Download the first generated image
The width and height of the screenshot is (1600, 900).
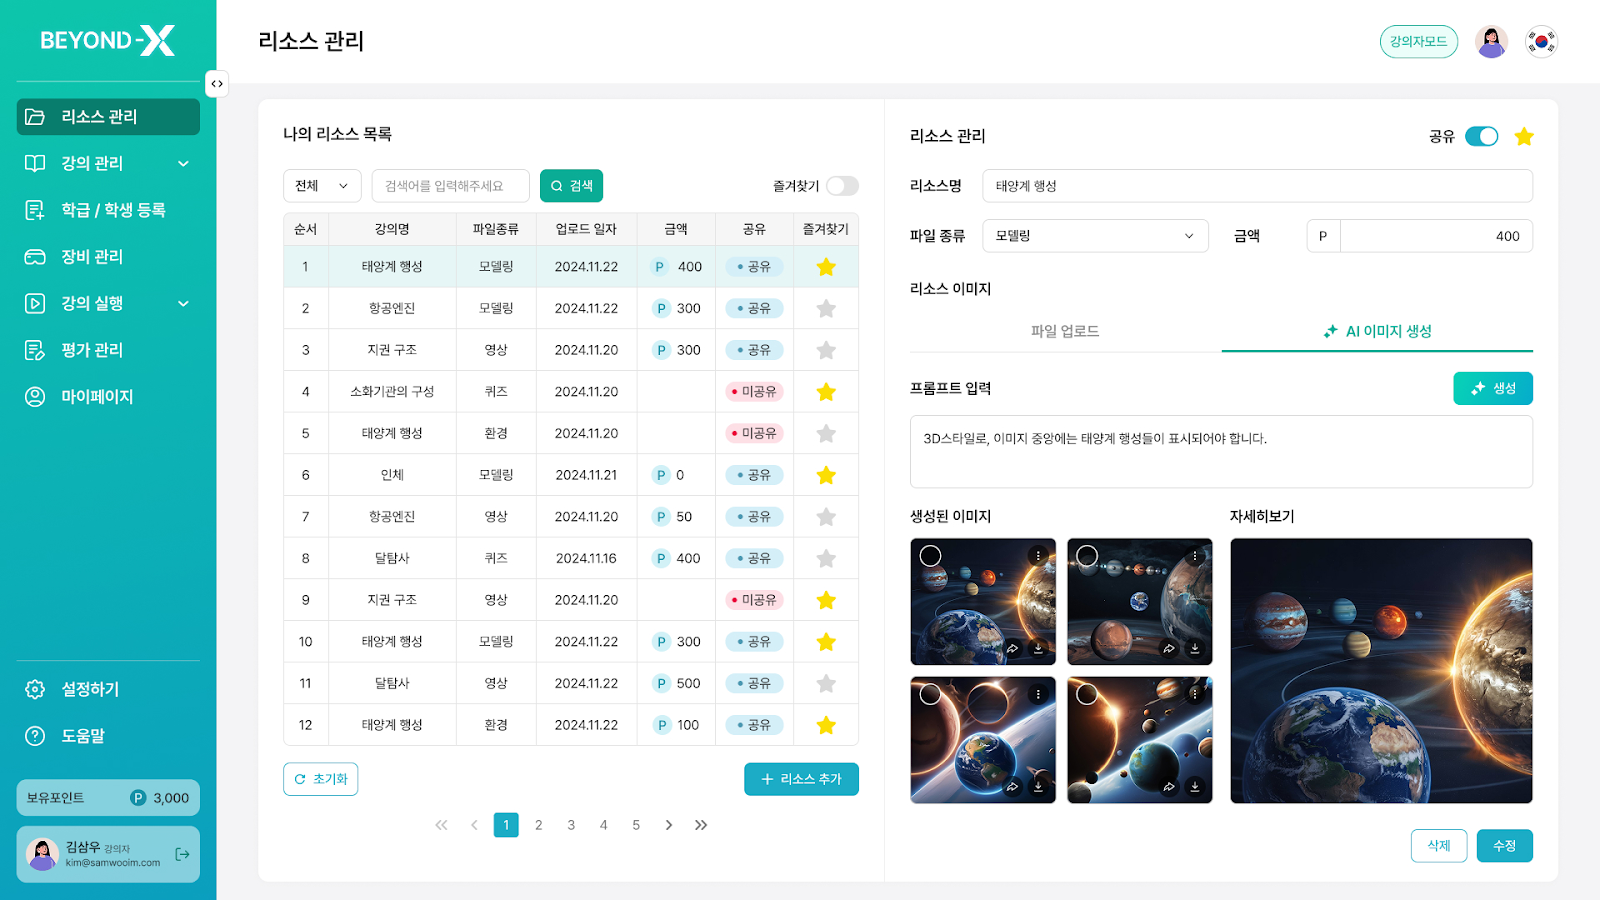tap(1038, 649)
